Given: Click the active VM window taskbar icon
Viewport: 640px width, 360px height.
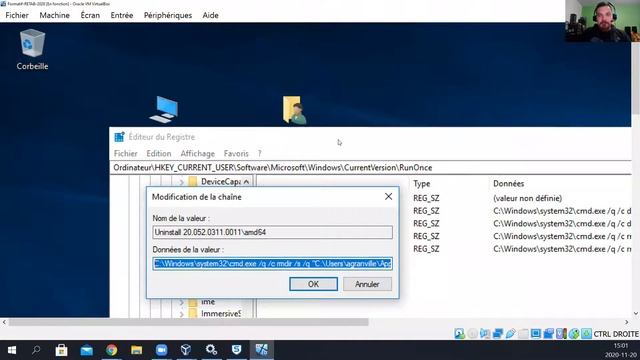Looking at the screenshot, I should point(261,350).
